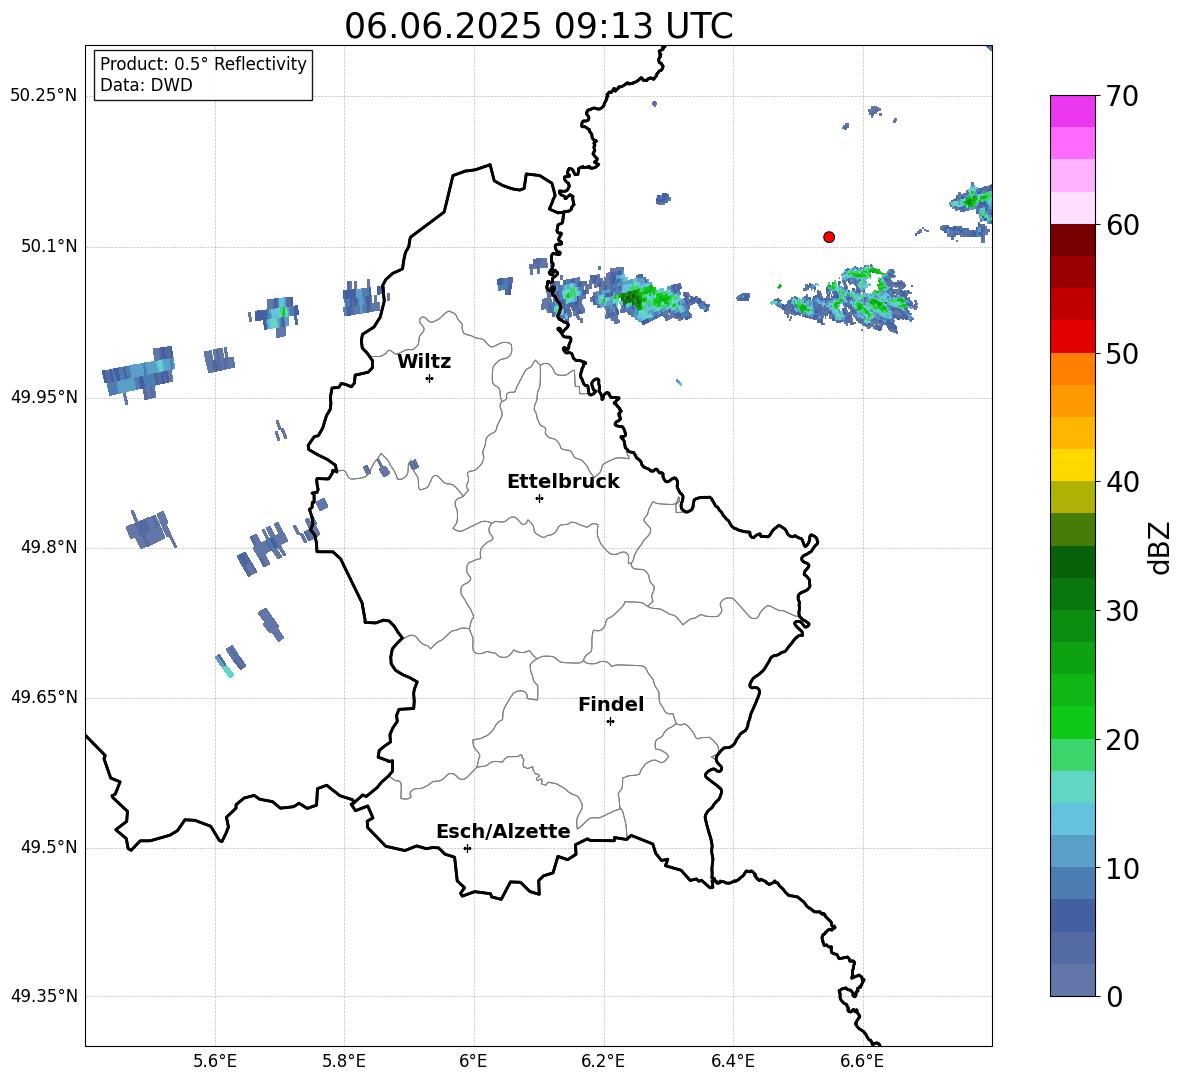
Task: Click the 49.65°N latitude label
Action: [x=44, y=696]
